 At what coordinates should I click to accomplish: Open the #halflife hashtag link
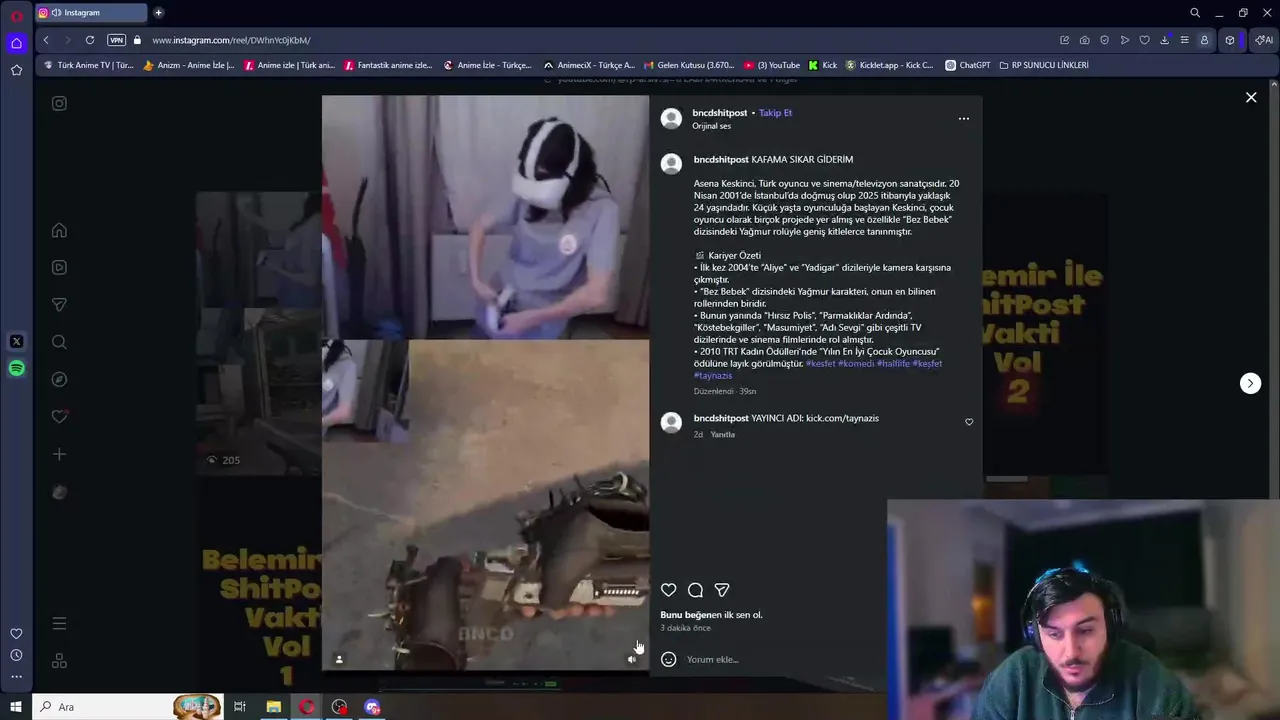click(893, 363)
